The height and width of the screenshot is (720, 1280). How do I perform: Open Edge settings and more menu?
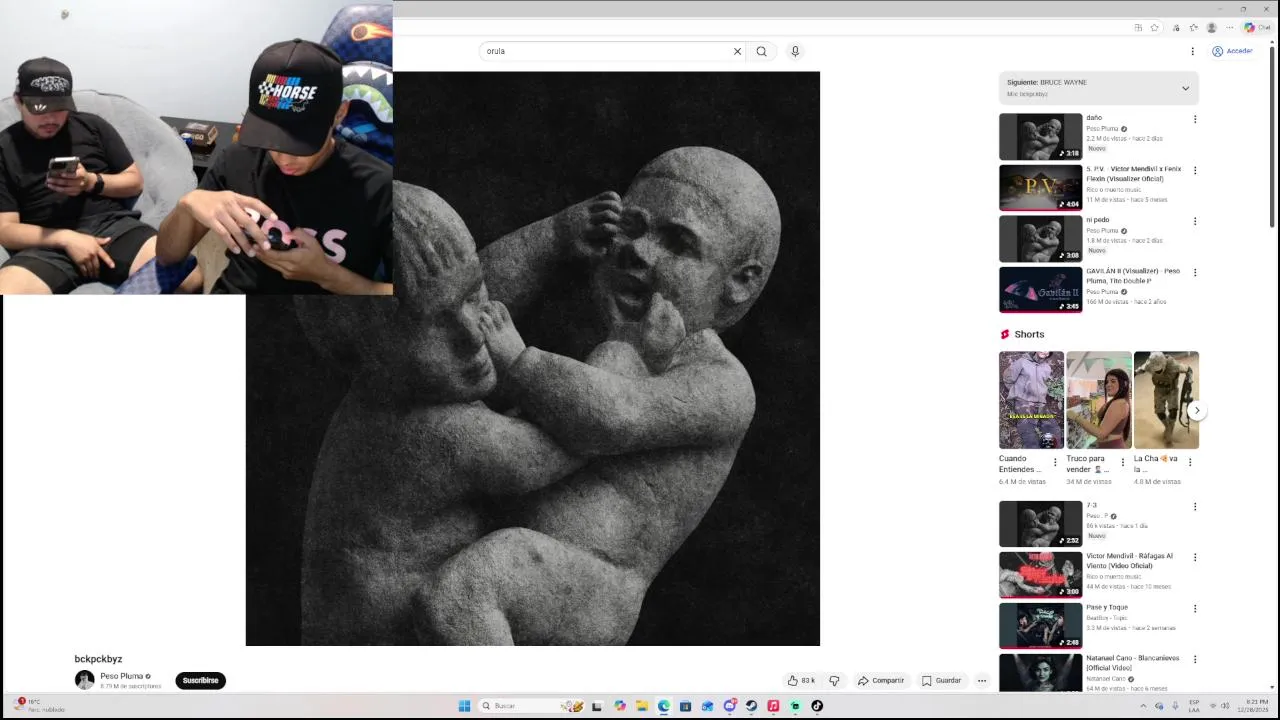(1230, 28)
